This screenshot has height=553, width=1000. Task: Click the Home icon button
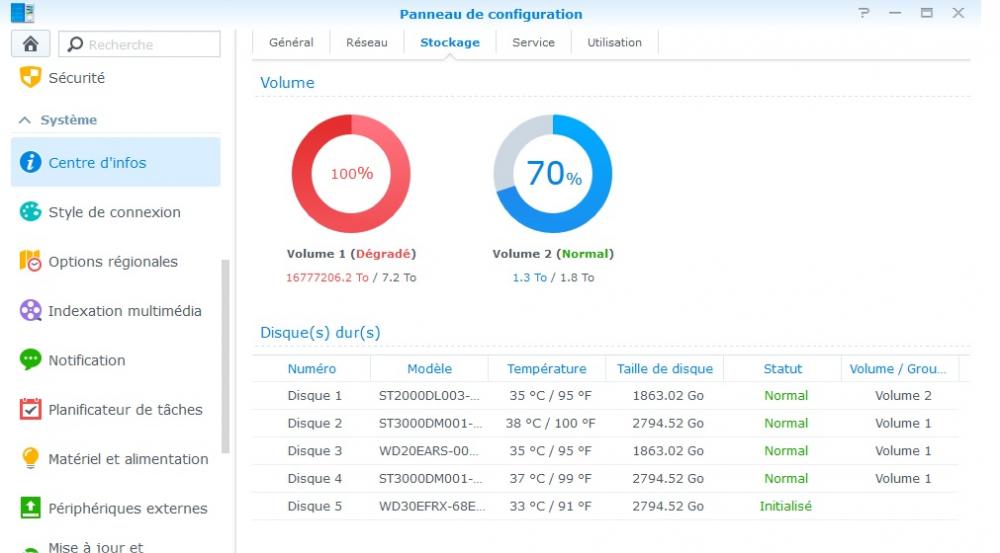tap(30, 44)
